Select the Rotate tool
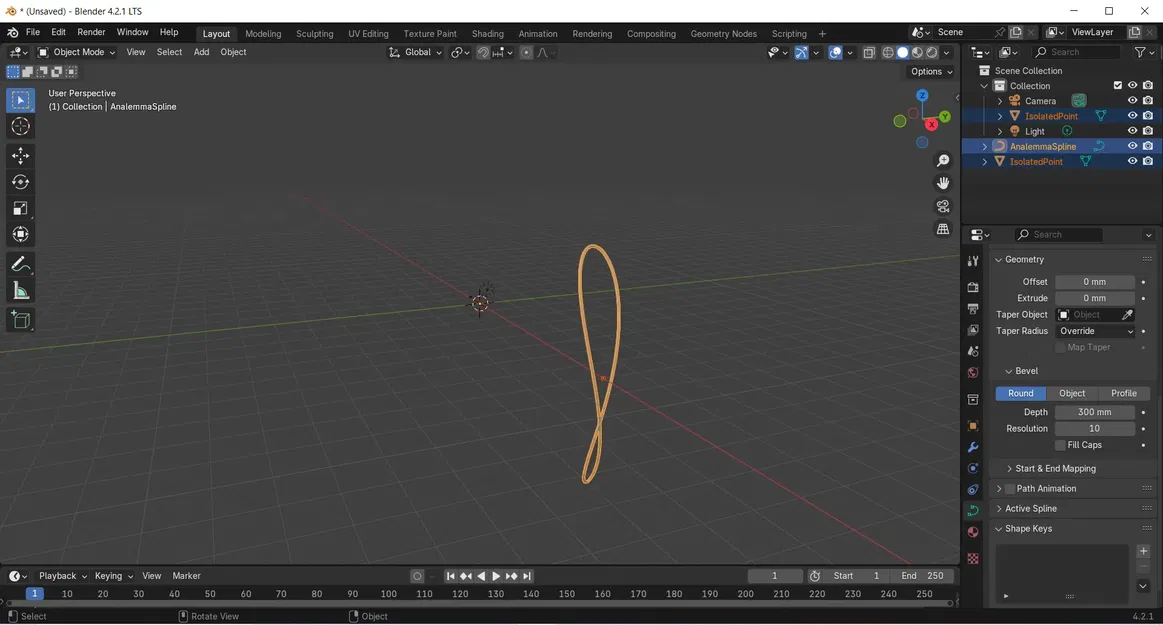The height and width of the screenshot is (625, 1163). coord(21,182)
